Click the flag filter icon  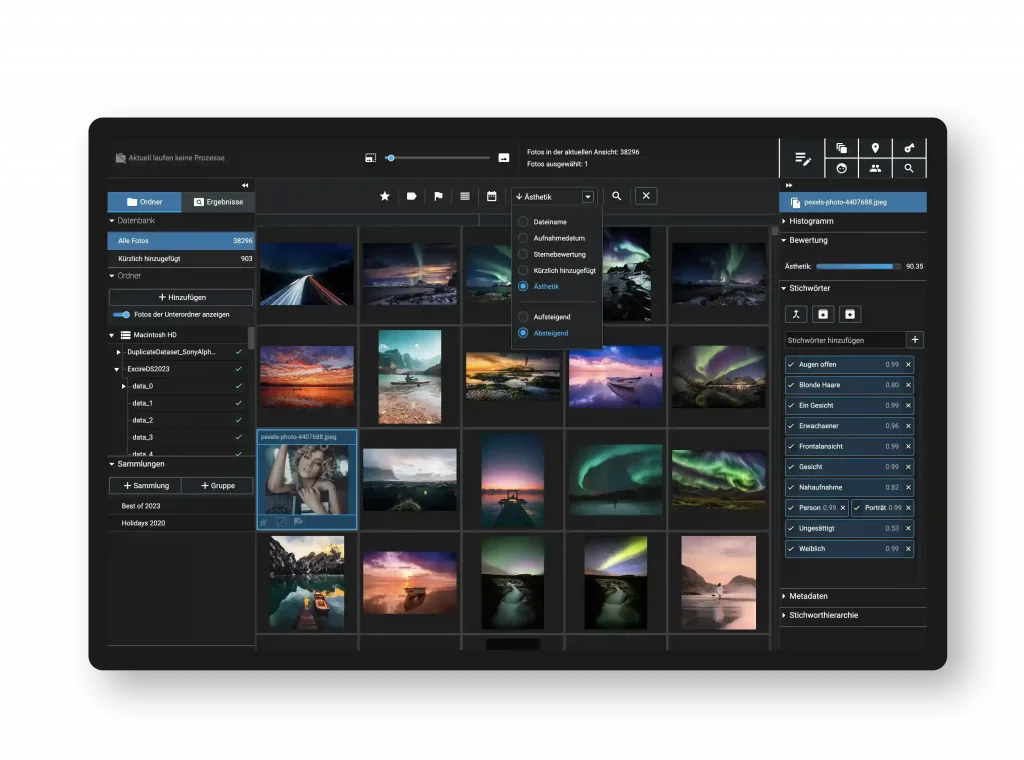click(438, 197)
